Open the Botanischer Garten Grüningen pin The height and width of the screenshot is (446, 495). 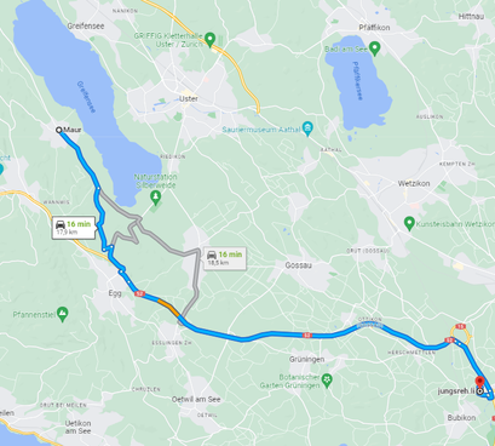tap(327, 381)
